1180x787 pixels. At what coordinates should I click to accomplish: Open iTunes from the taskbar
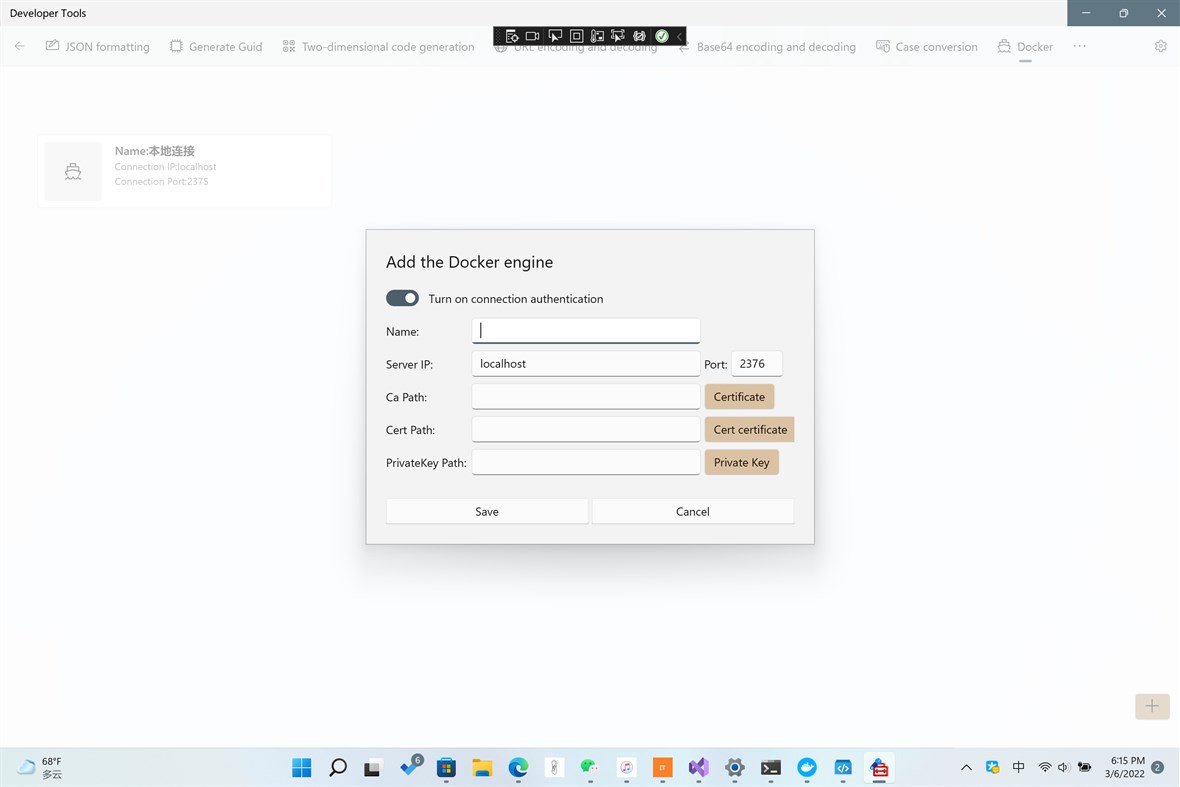[x=626, y=767]
